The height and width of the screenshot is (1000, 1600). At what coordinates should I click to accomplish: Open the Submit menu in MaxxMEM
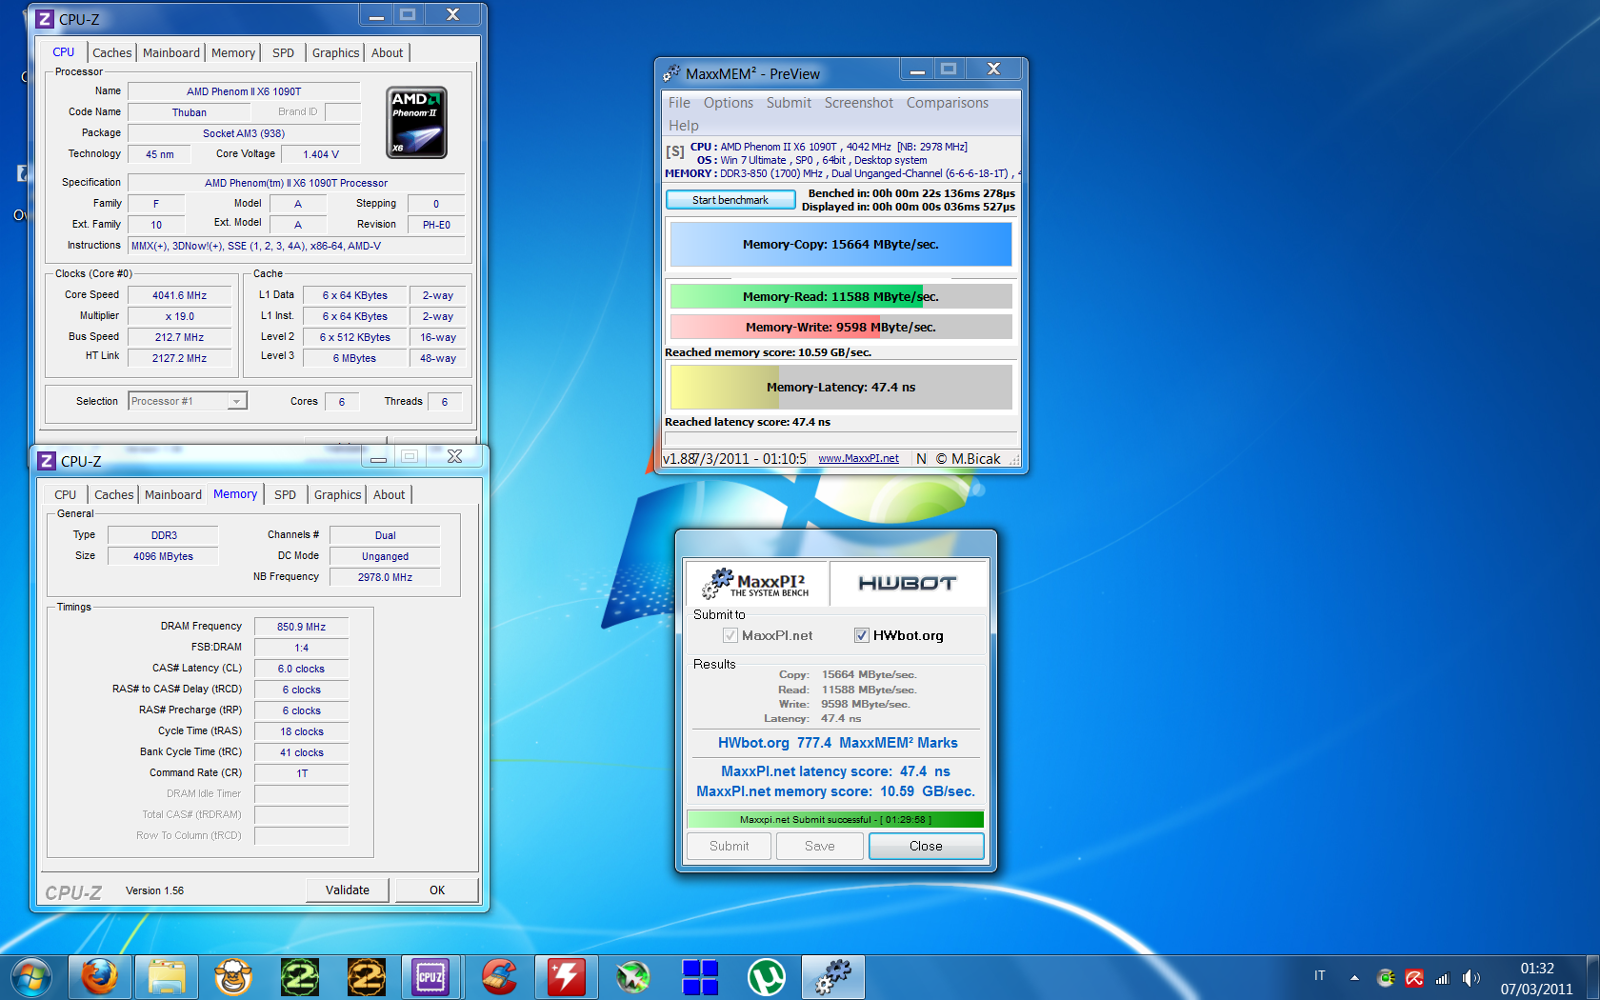pos(789,103)
